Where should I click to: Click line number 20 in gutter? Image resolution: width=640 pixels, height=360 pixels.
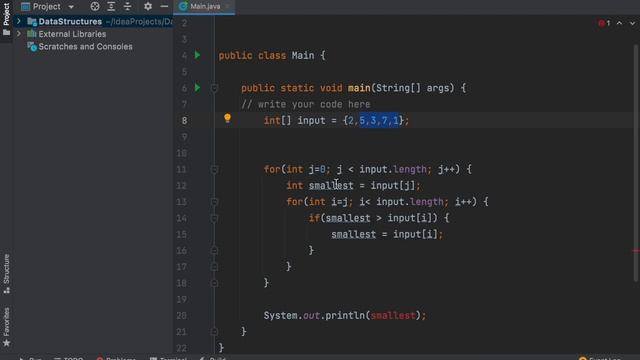click(182, 316)
